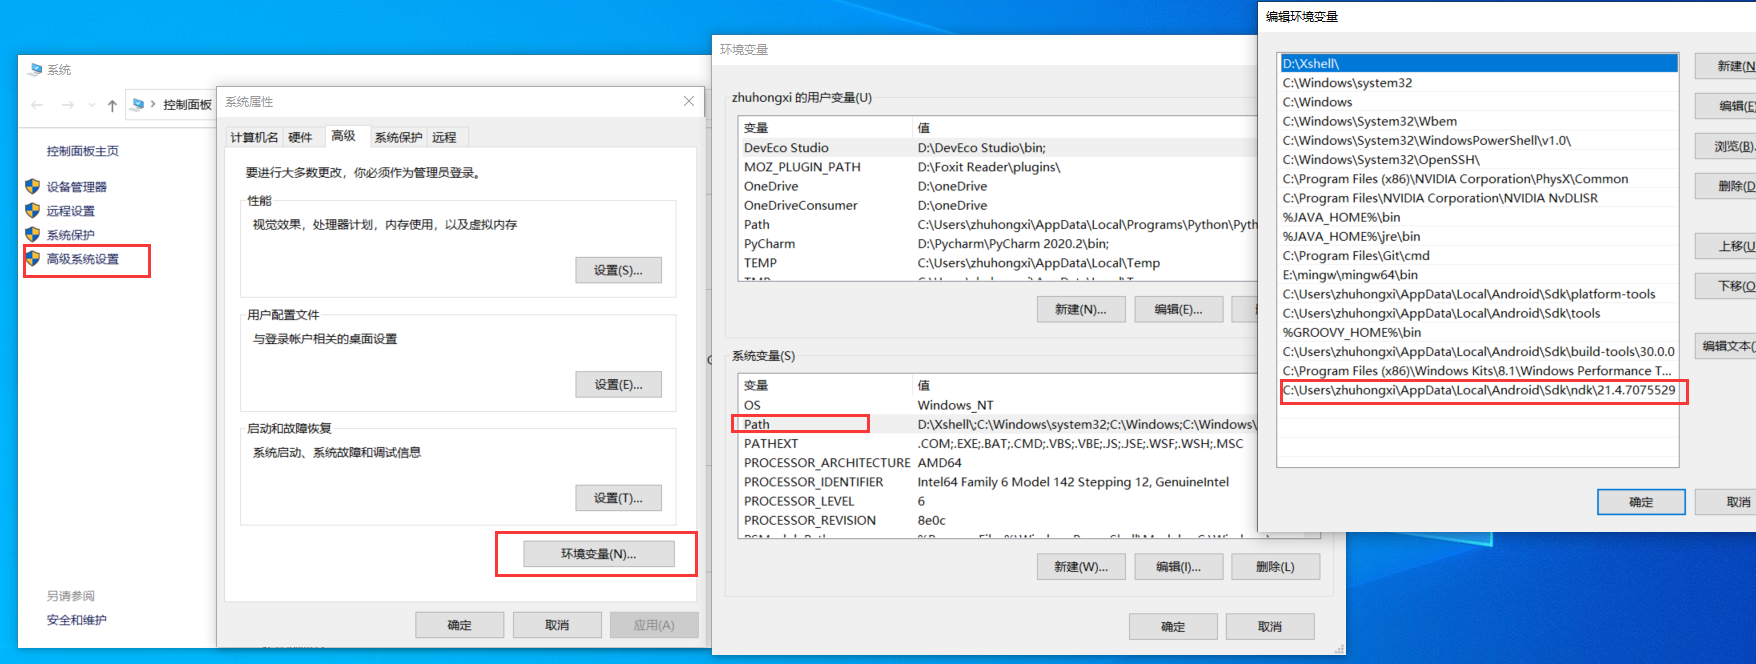Click 取消 in the 环境变量 dialog
Screen dimensions: 1756x664
point(1270,627)
